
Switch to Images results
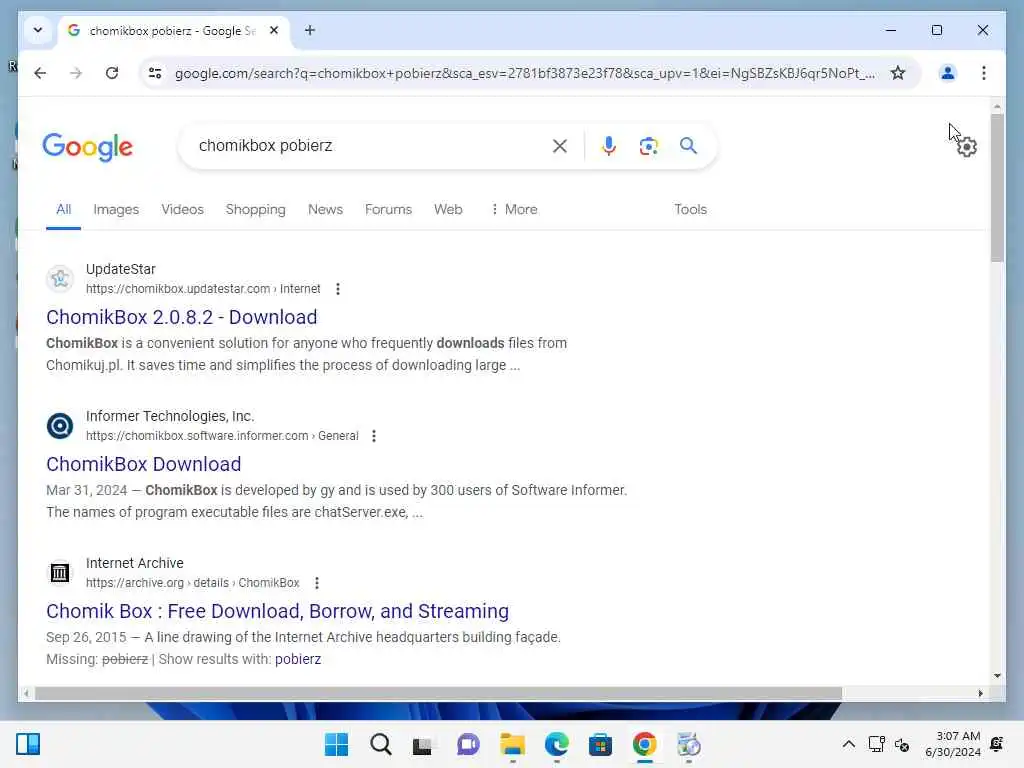click(x=116, y=210)
